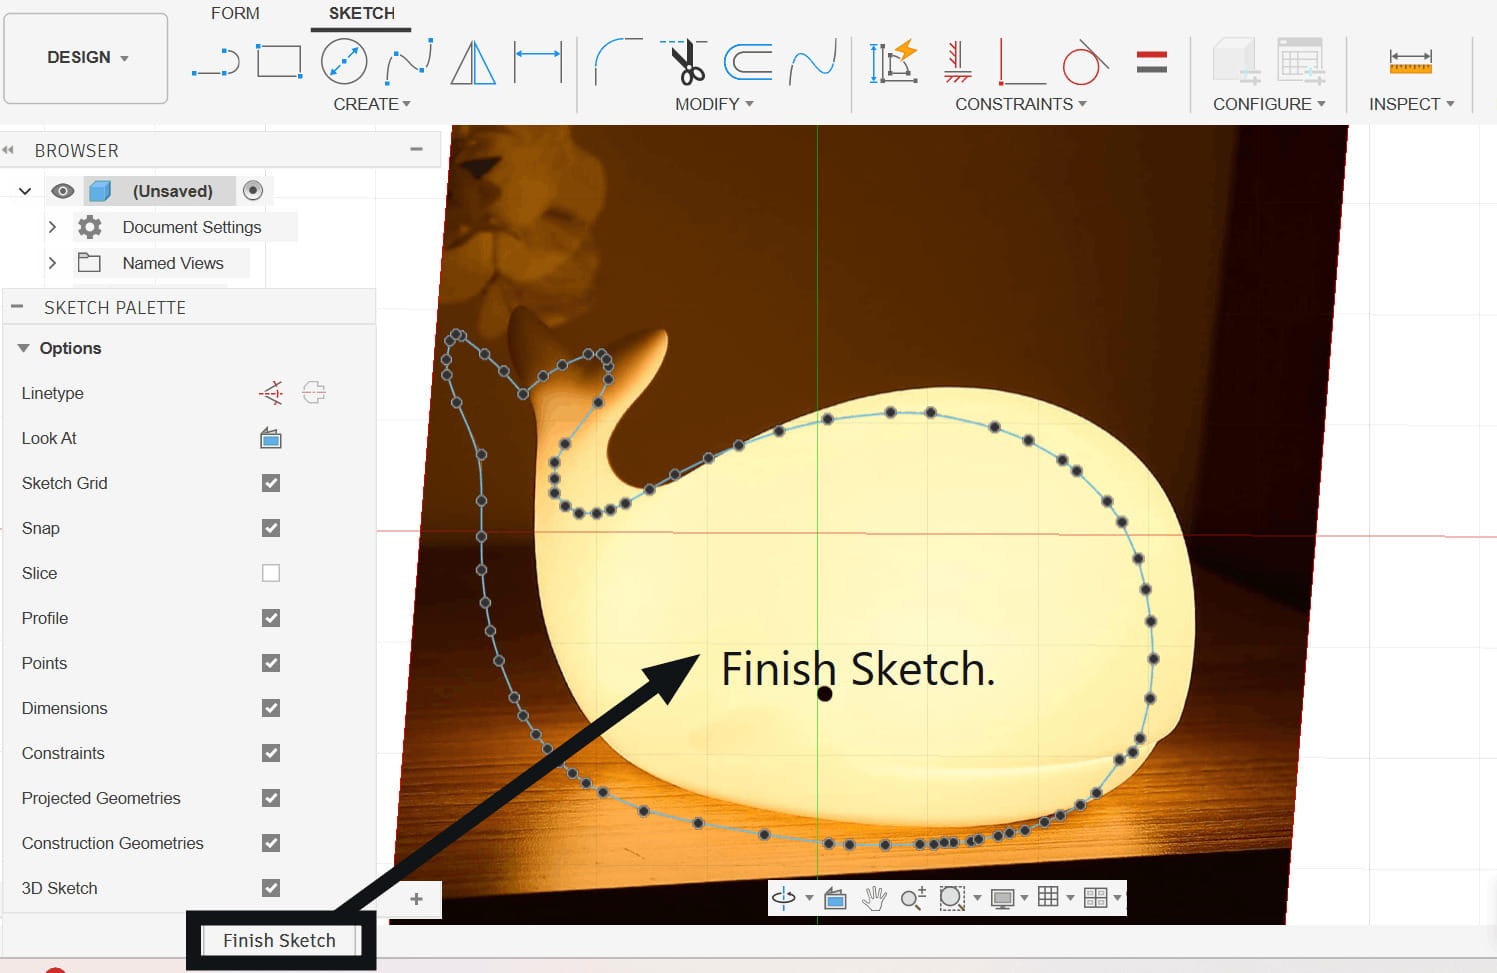
Task: Open the CONFIGURE dropdown menu
Action: [1269, 104]
